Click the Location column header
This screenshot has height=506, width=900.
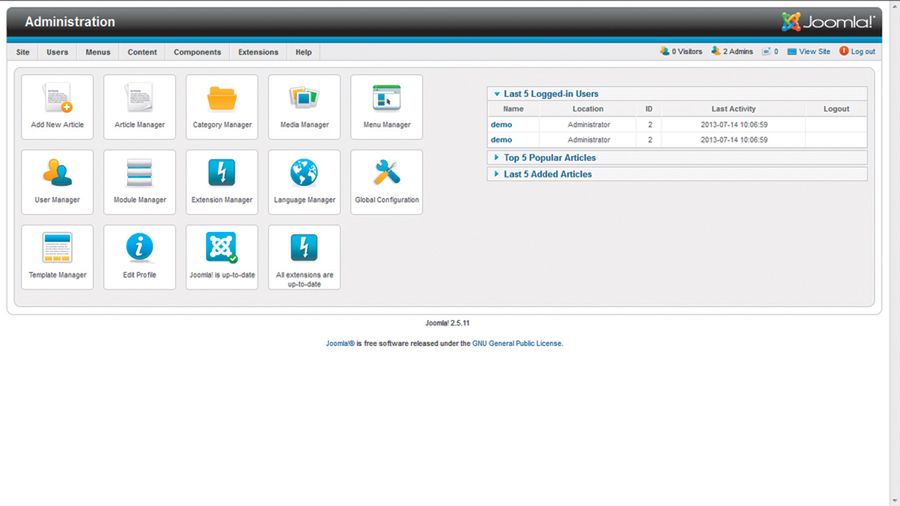pos(588,109)
